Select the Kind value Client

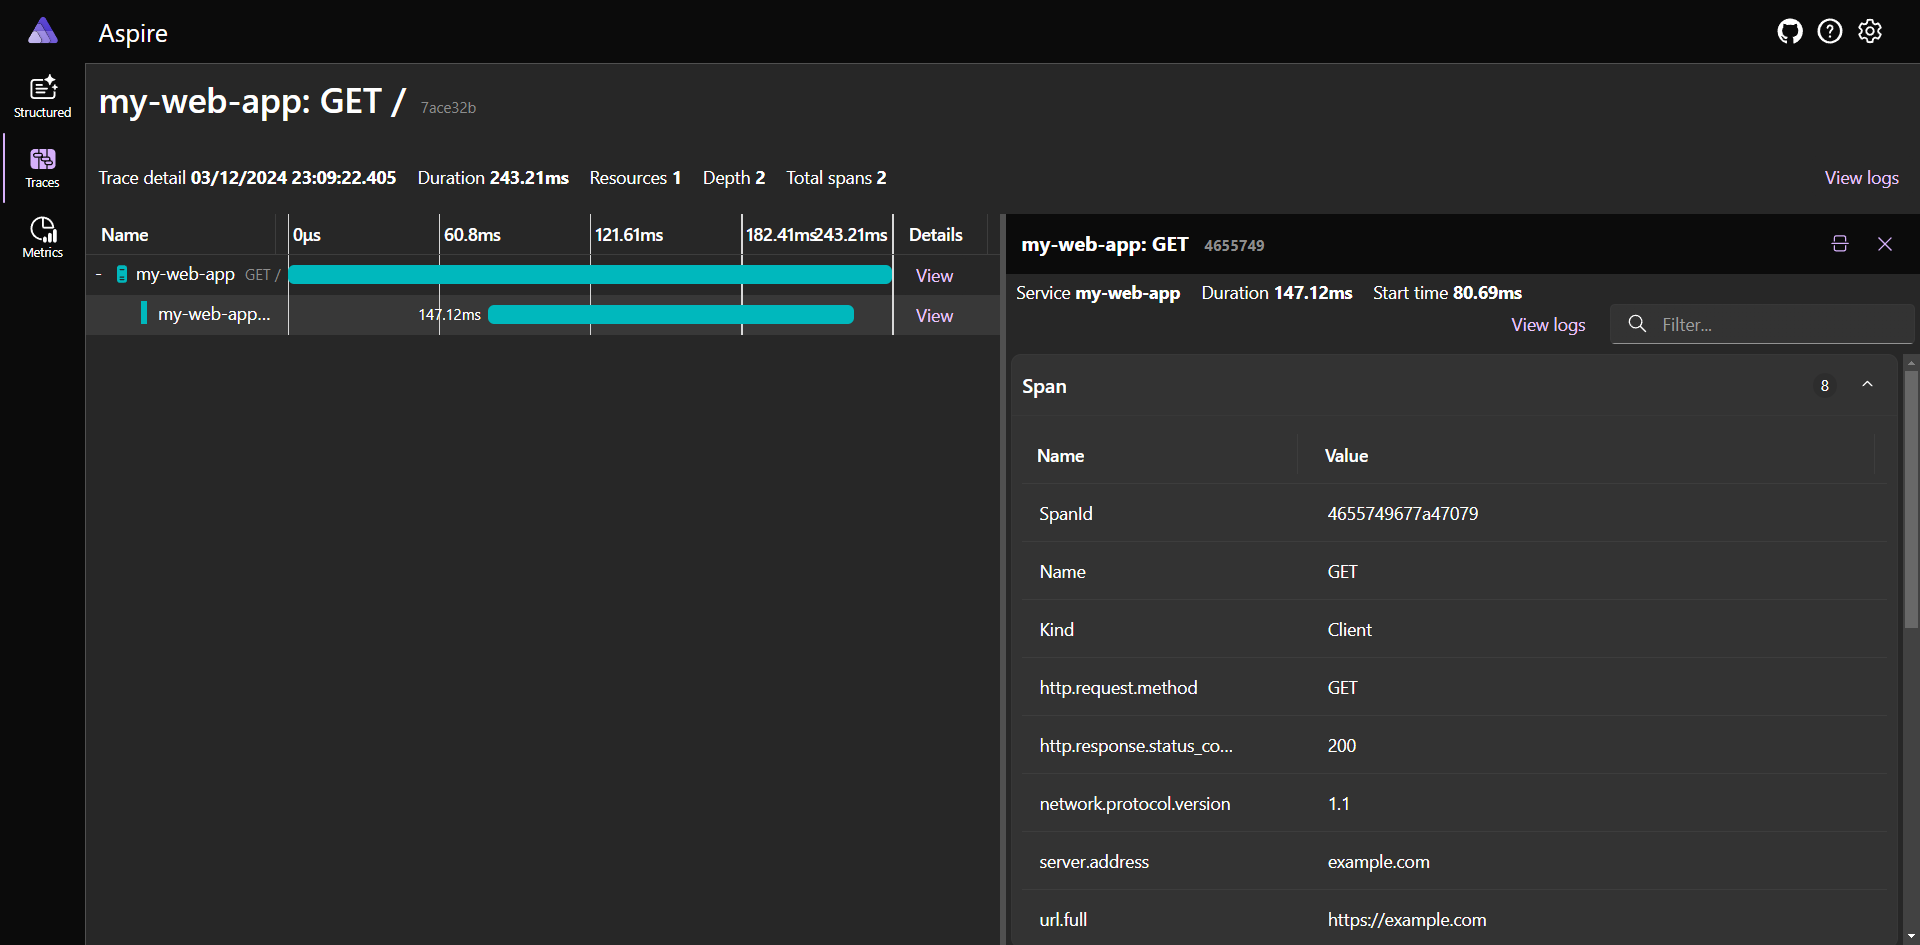point(1349,630)
